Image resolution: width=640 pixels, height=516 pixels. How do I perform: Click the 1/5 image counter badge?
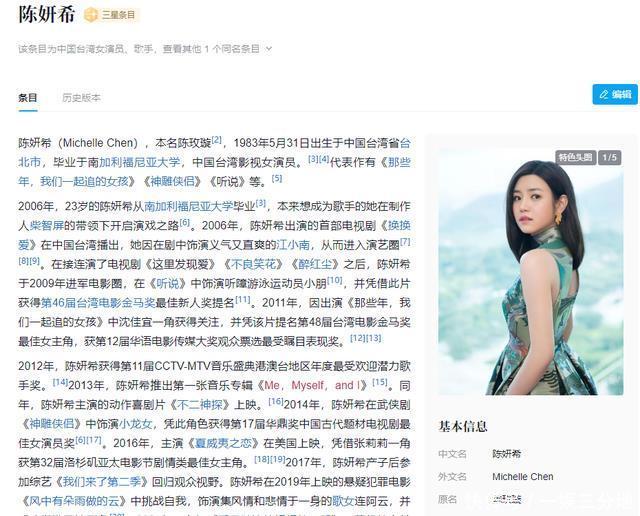[x=610, y=157]
